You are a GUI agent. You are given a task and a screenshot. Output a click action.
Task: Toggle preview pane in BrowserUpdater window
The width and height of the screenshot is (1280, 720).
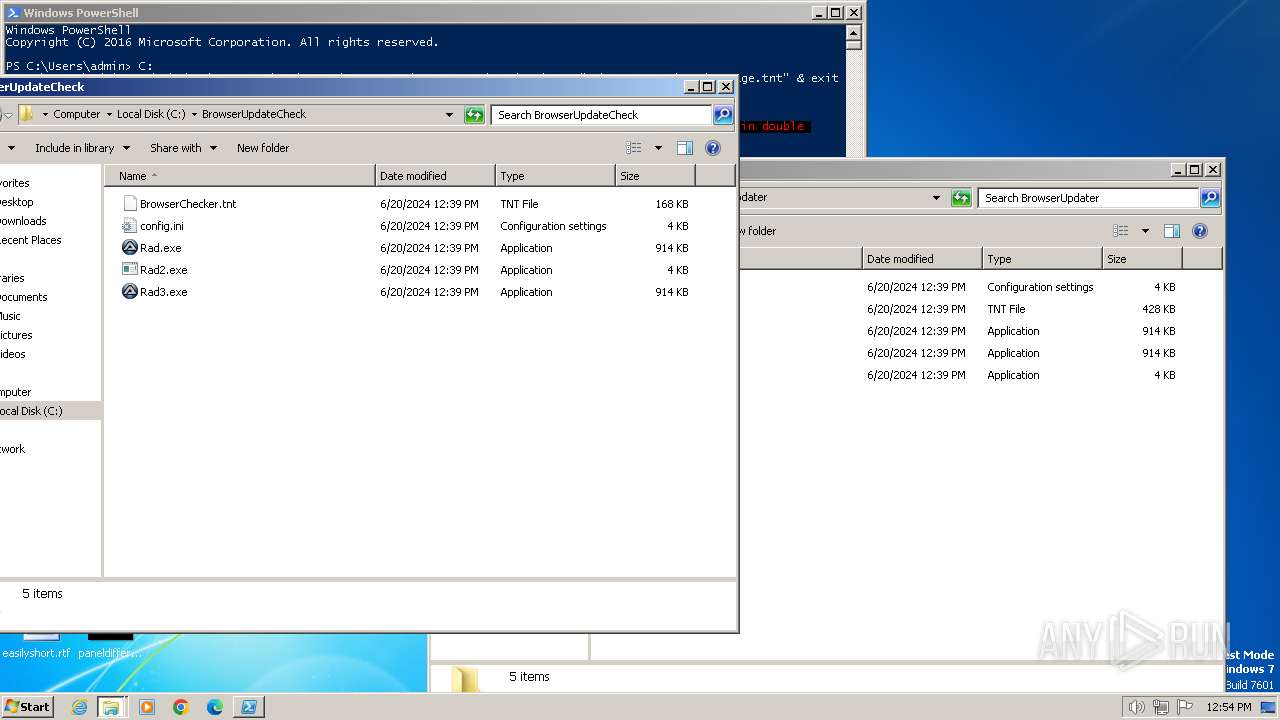tap(1172, 231)
